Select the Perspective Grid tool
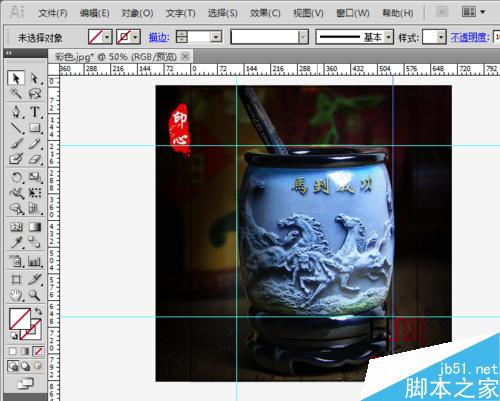Viewport: 500px width, 401px height. (35, 209)
